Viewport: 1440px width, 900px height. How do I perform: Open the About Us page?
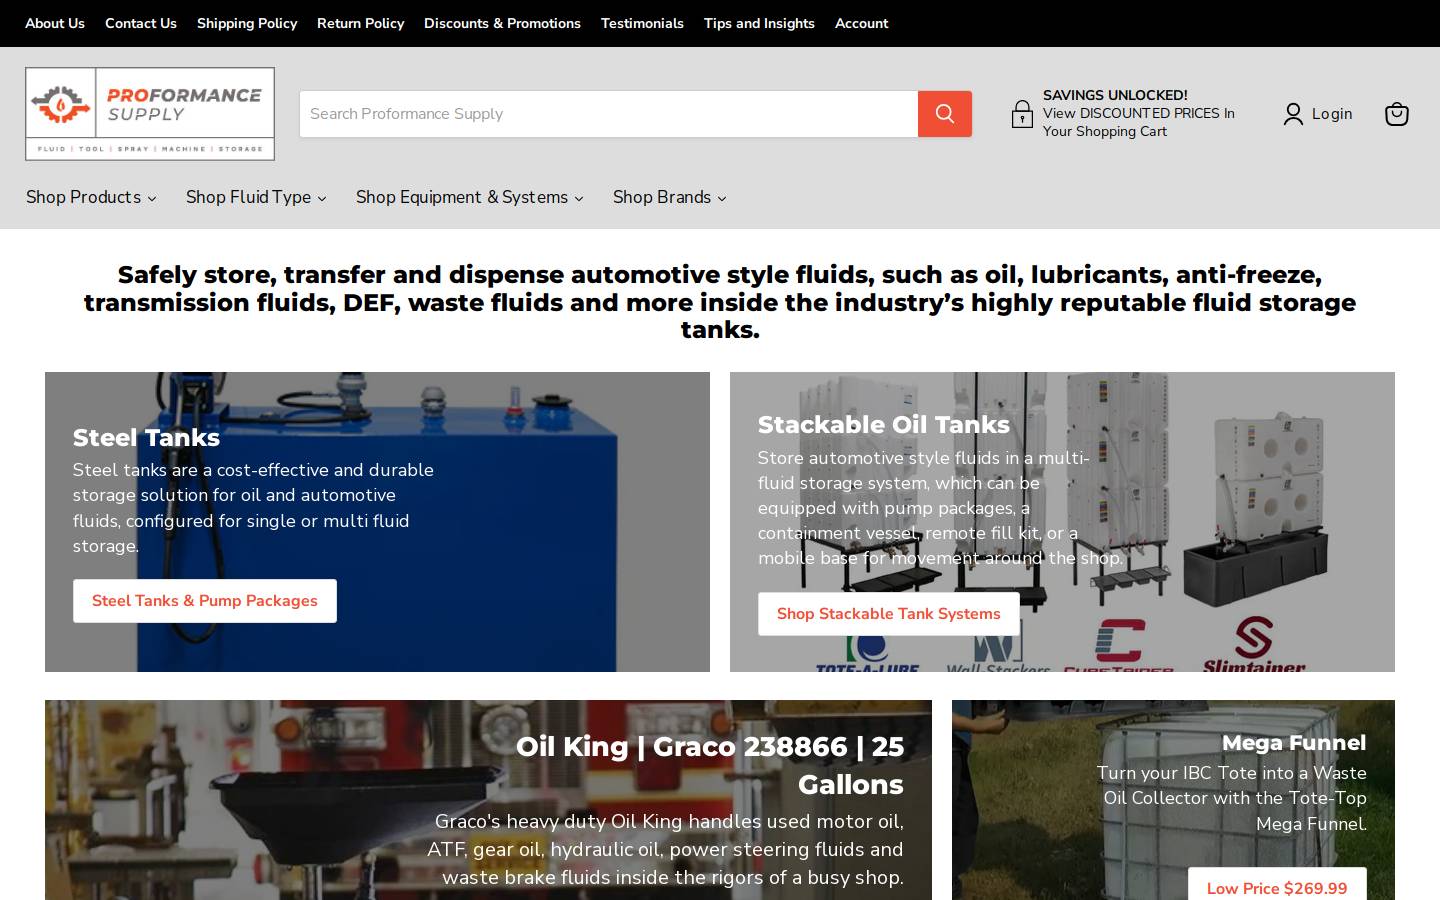pos(55,23)
